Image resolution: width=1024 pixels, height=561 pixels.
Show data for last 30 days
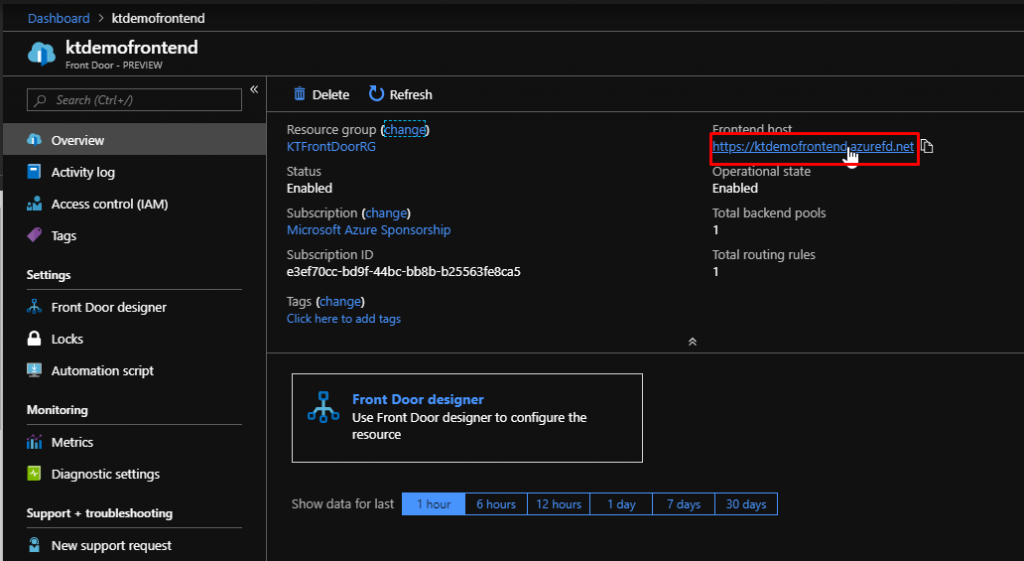point(746,504)
